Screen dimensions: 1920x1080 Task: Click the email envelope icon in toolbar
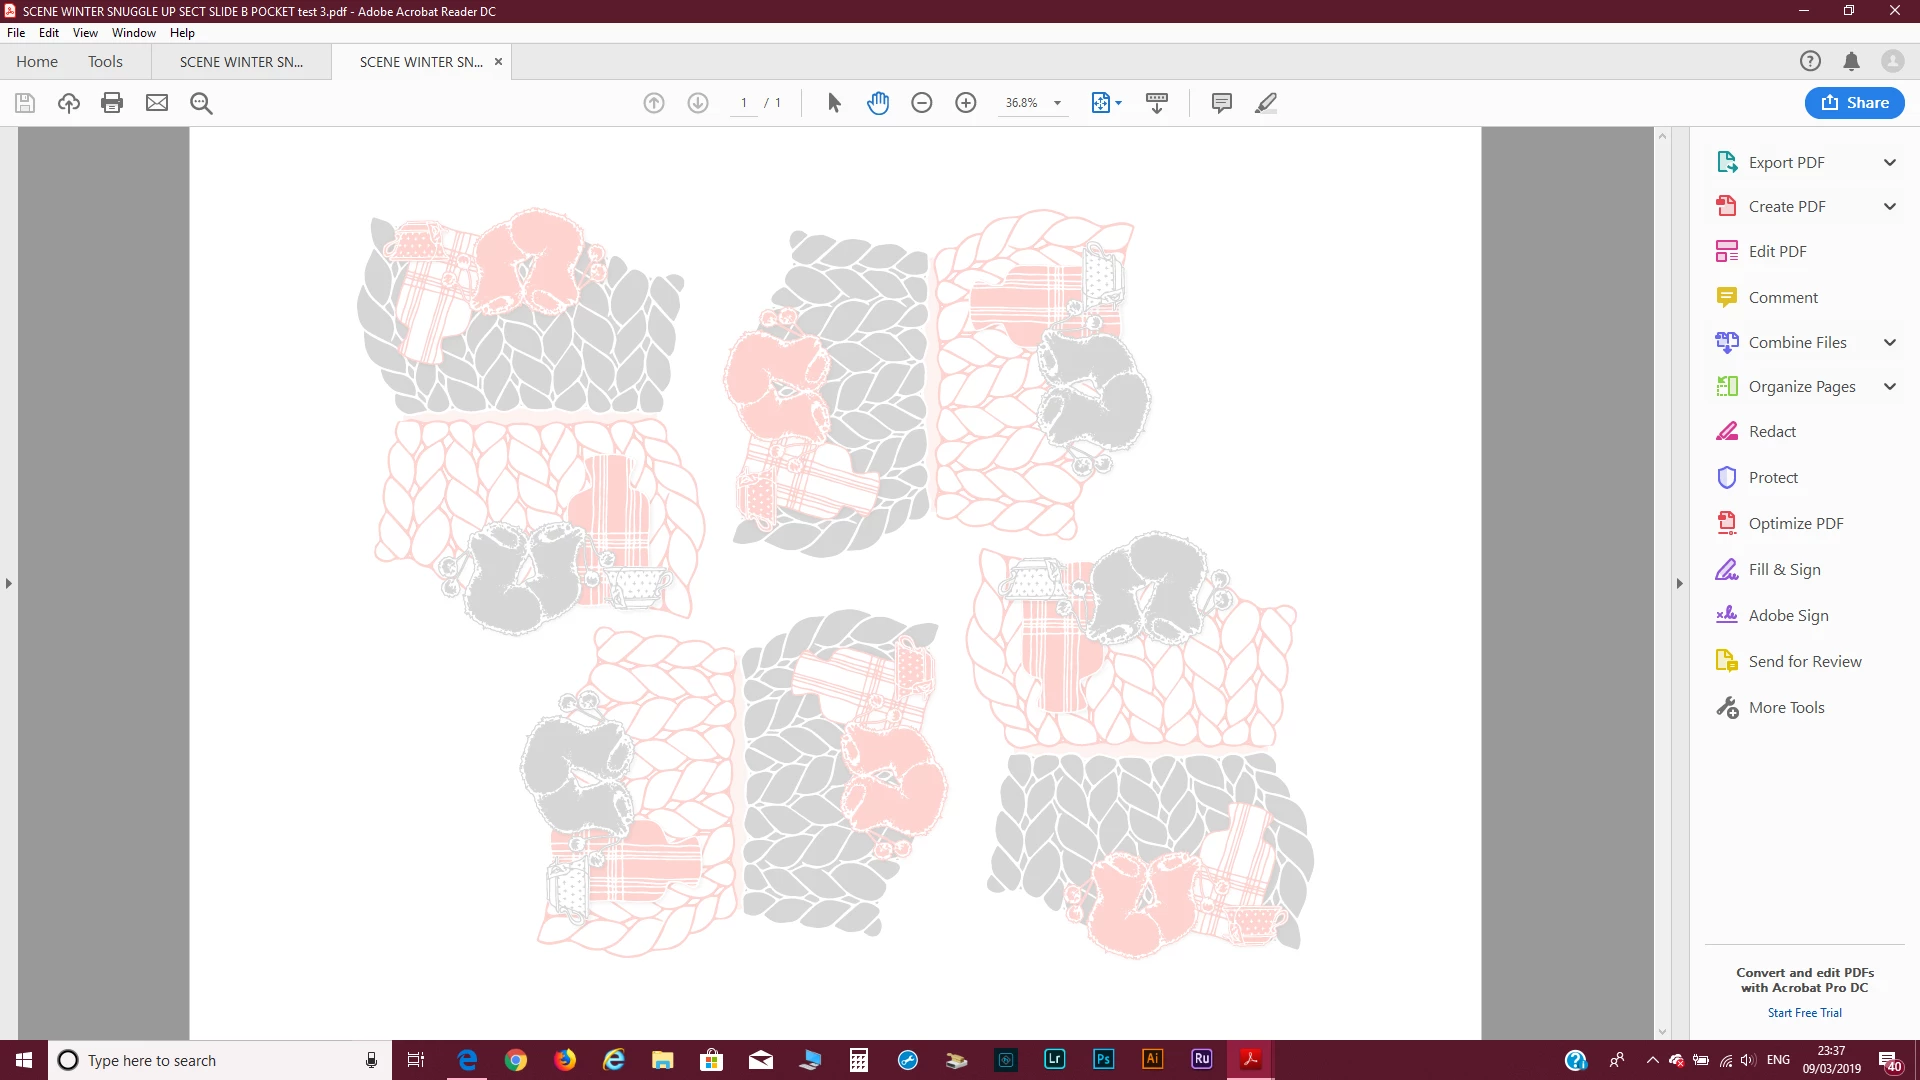click(x=157, y=103)
